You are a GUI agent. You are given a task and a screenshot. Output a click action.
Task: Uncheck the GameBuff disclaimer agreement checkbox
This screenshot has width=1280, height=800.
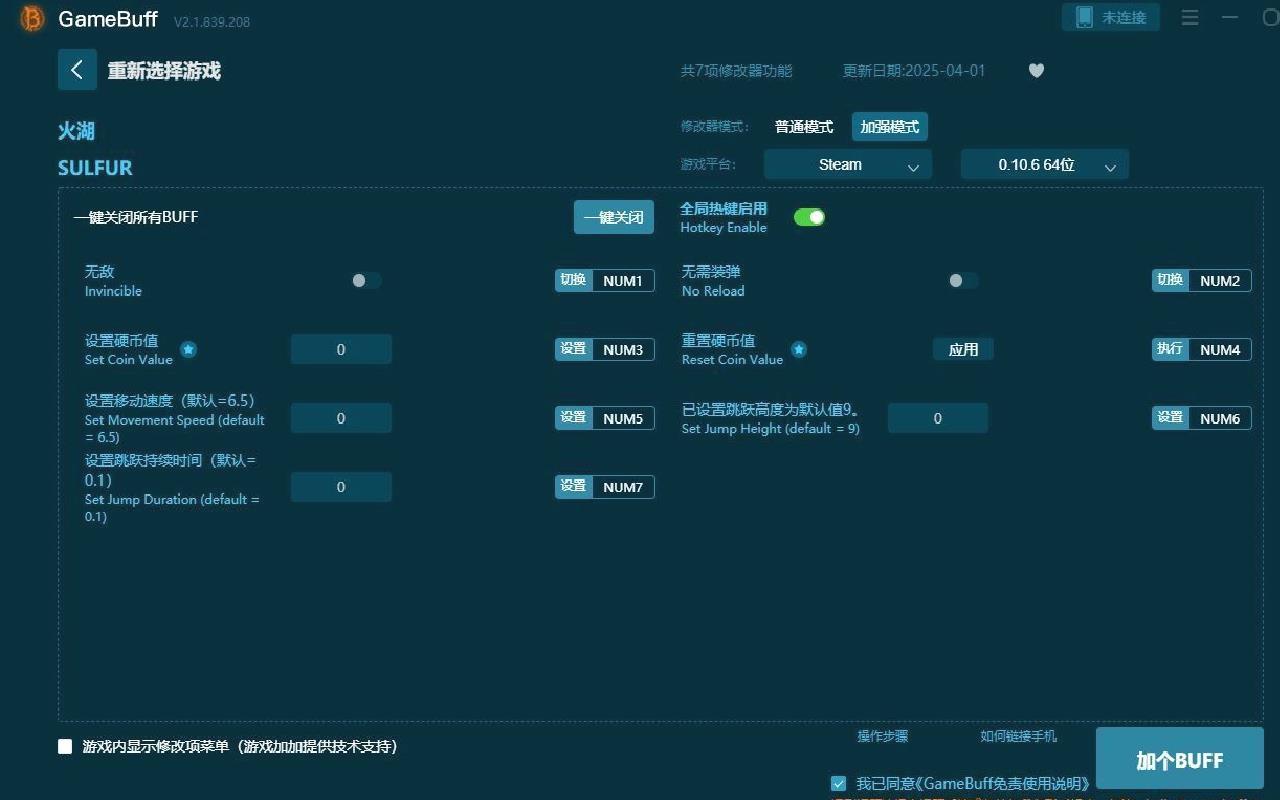pyautogui.click(x=838, y=783)
